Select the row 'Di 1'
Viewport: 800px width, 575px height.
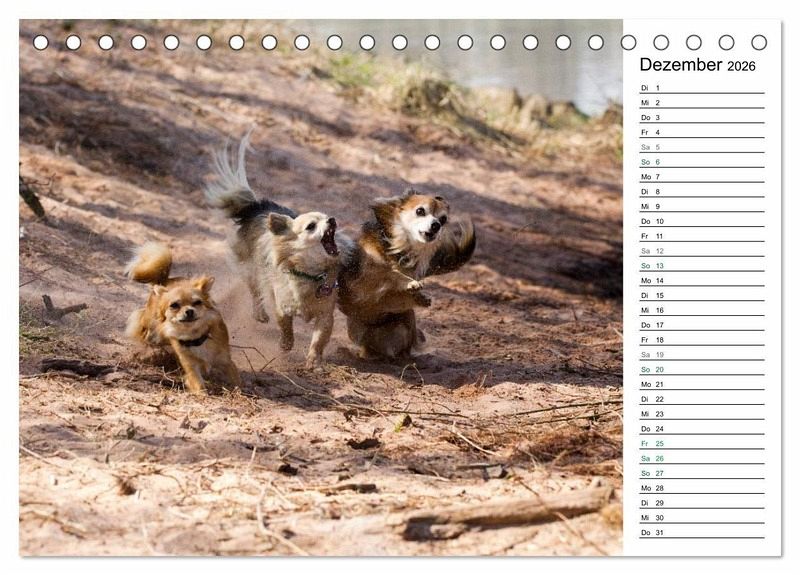[x=702, y=88]
